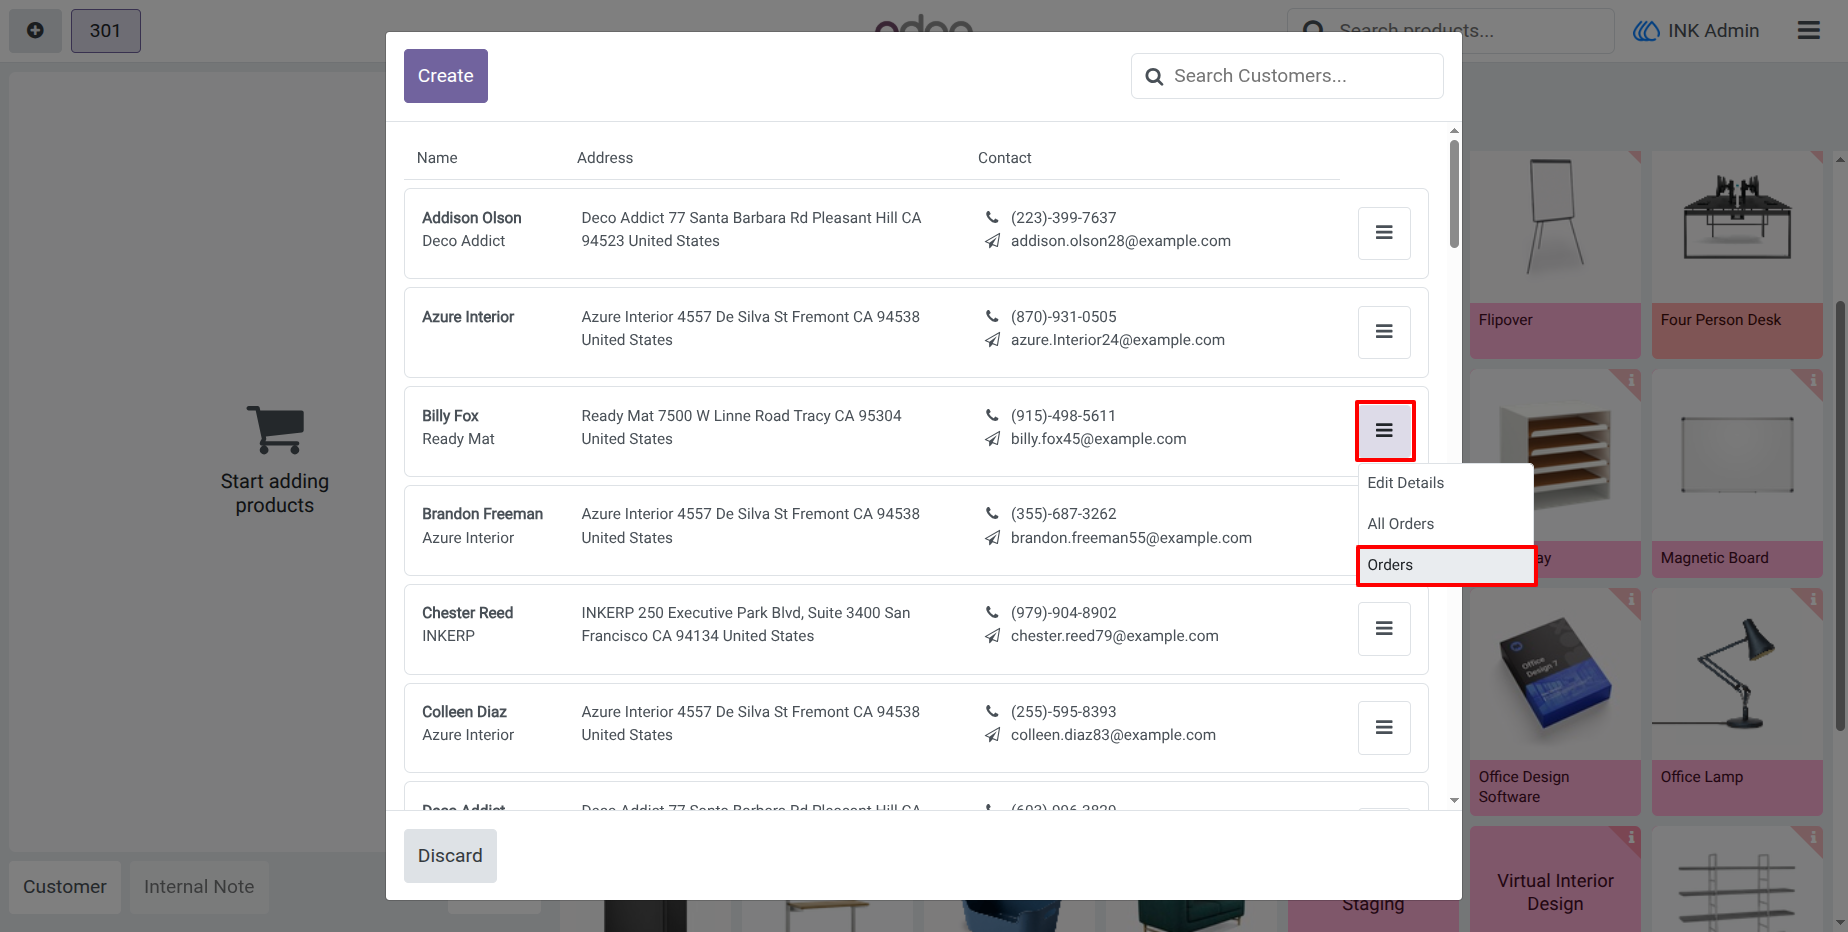
Task: Click the shopping cart icon
Action: click(275, 430)
